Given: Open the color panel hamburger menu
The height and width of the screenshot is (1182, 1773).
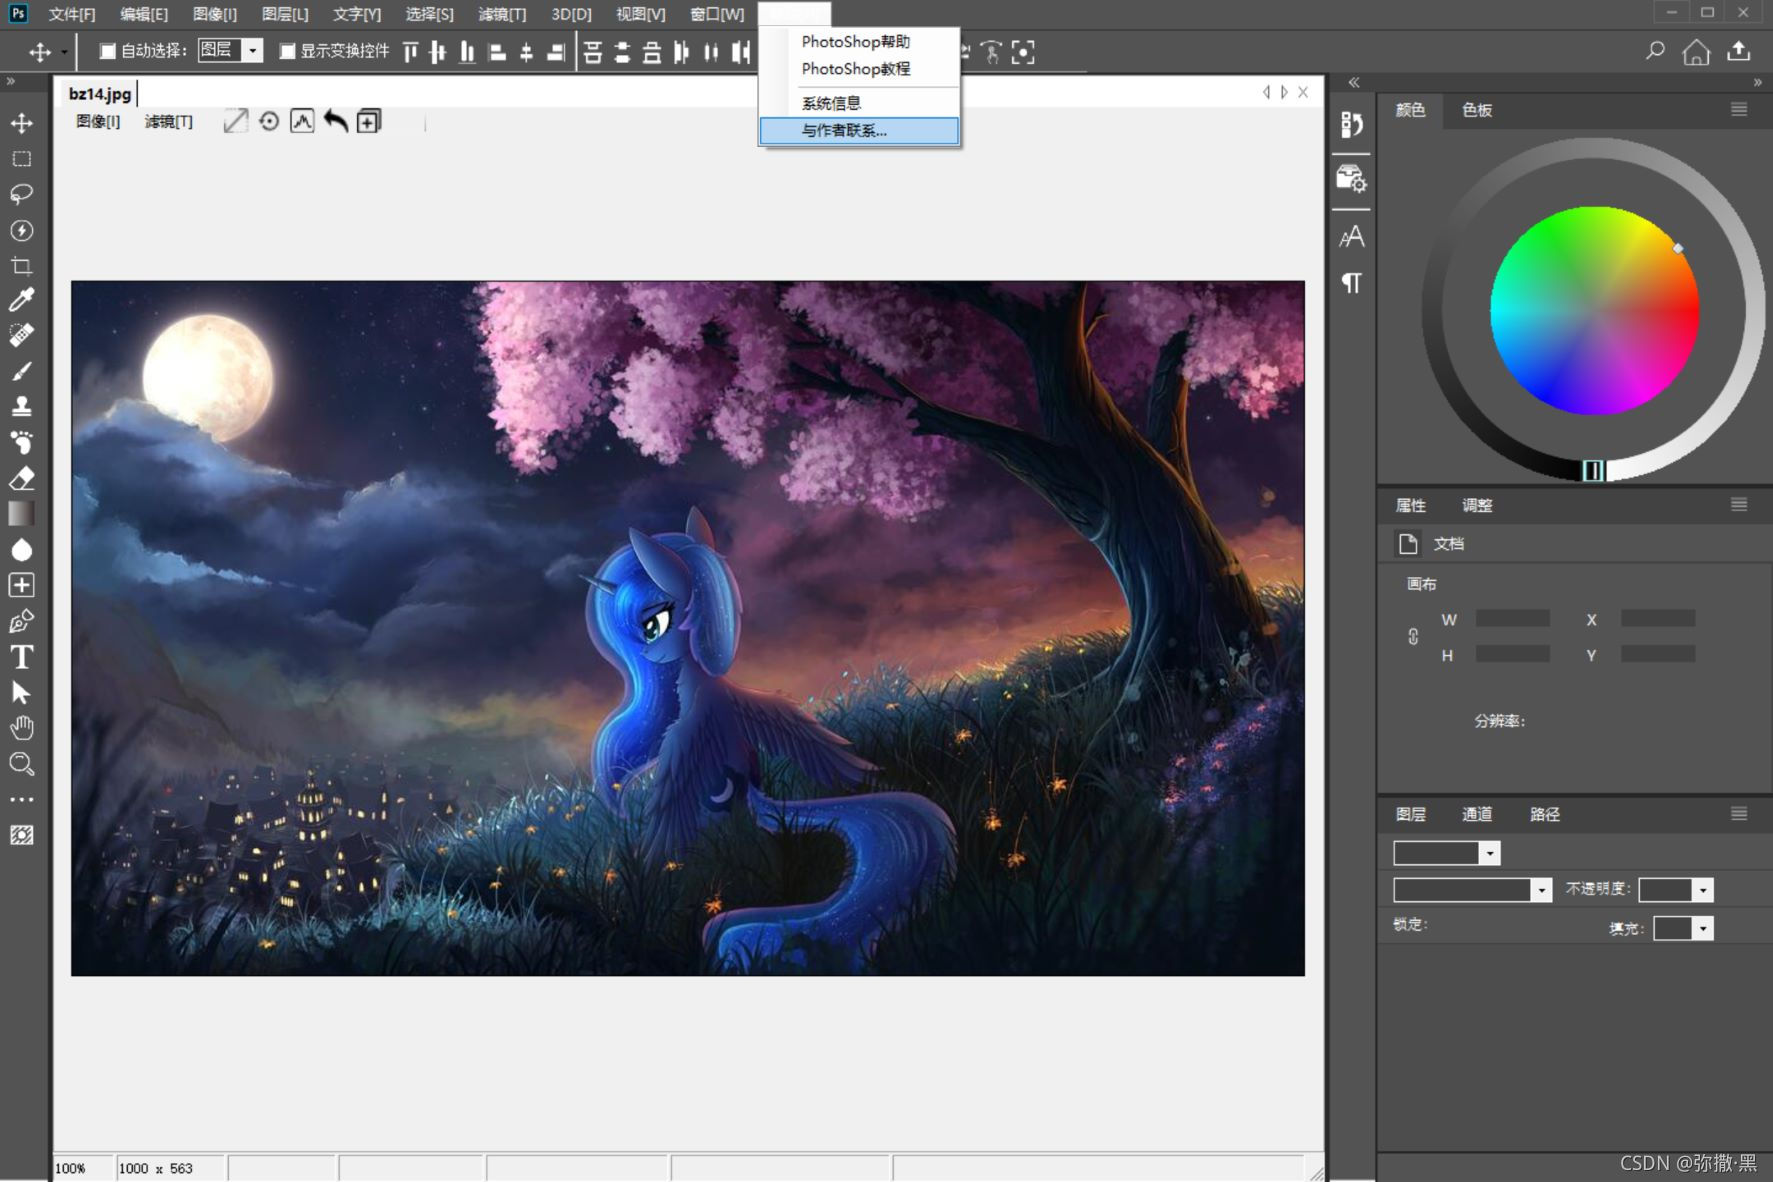Looking at the screenshot, I should tap(1739, 109).
